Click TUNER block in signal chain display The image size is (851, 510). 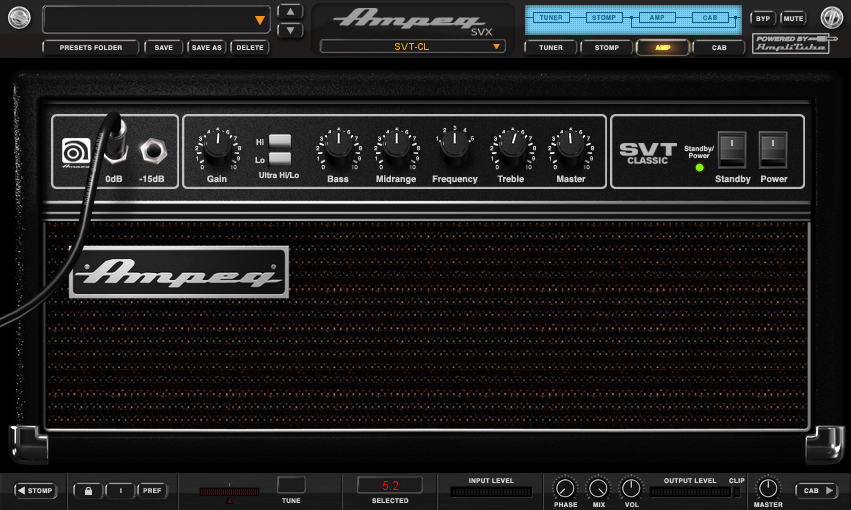click(x=551, y=18)
